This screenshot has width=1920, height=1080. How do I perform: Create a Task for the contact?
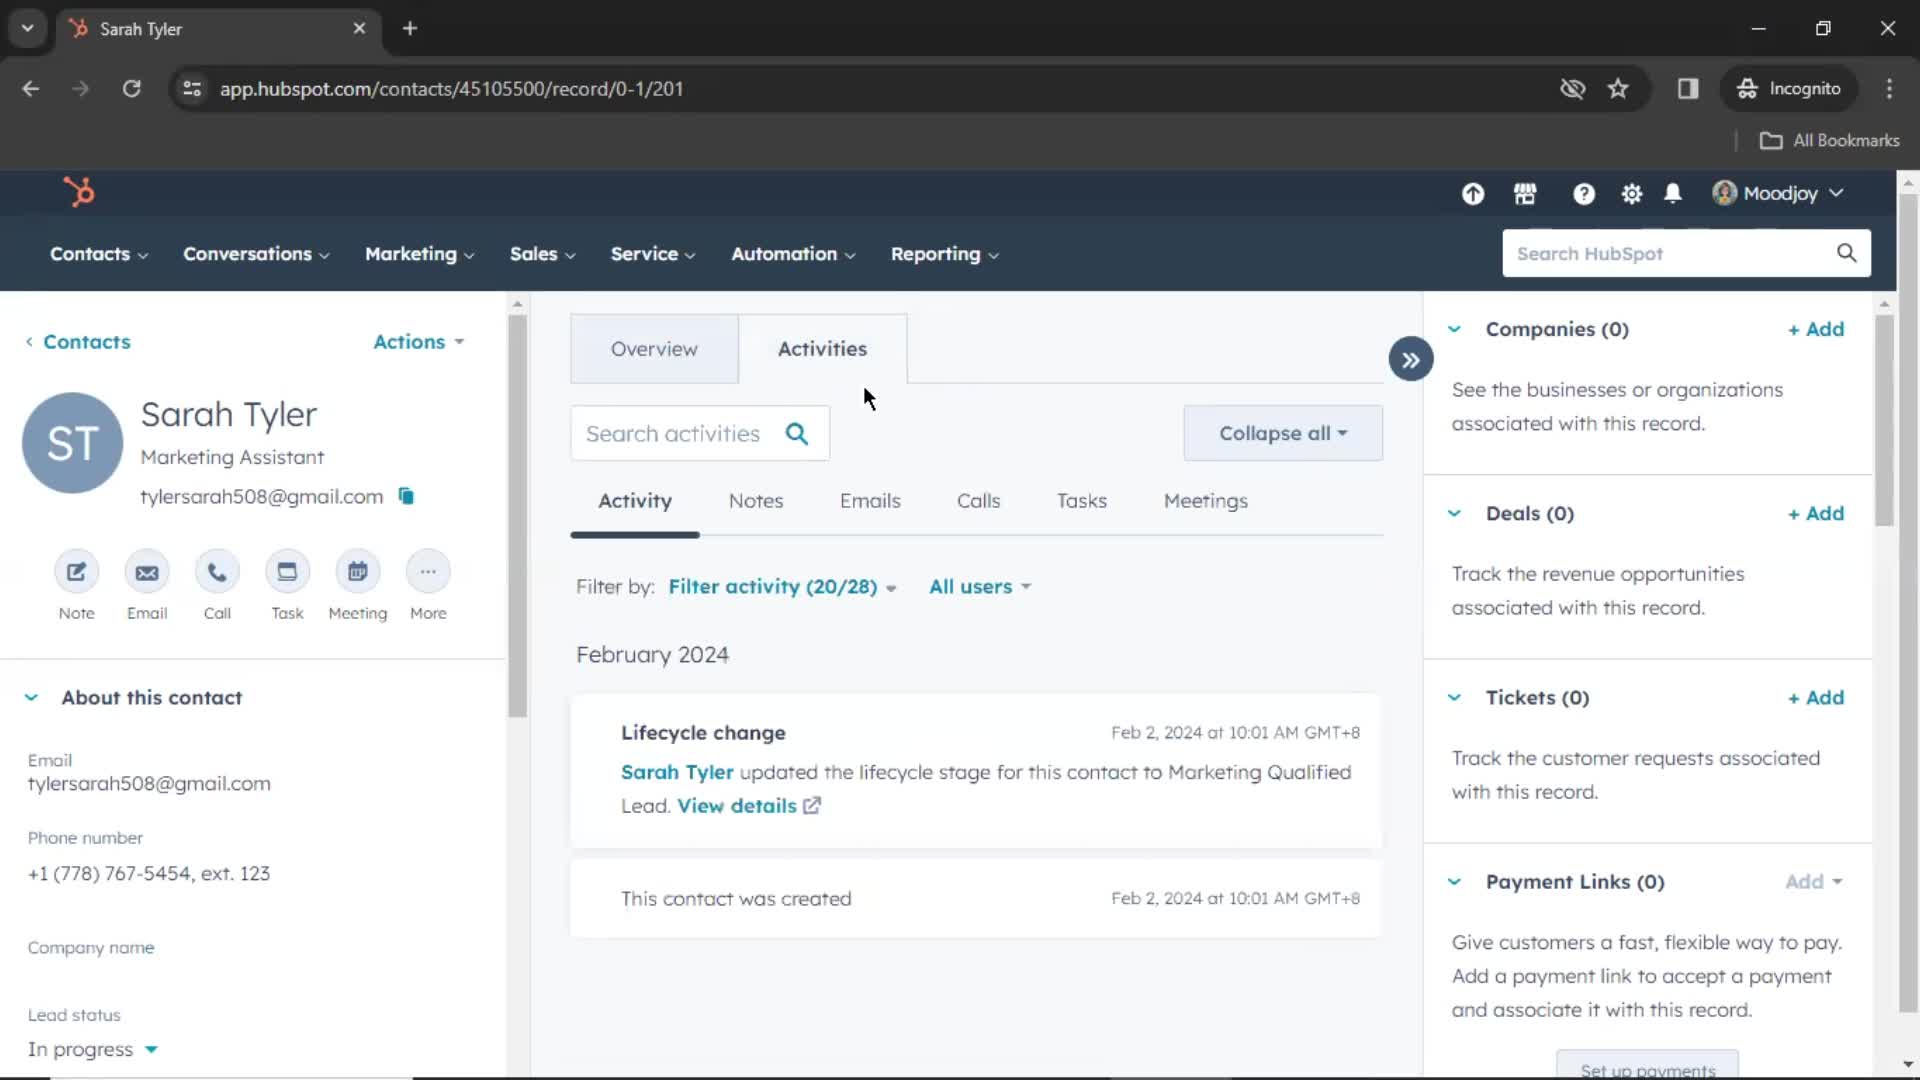[287, 572]
